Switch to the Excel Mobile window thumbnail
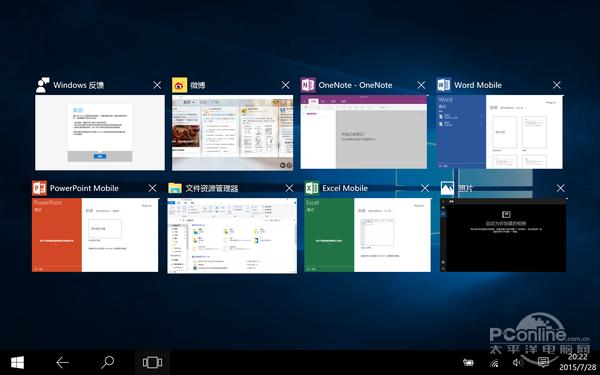 click(367, 235)
